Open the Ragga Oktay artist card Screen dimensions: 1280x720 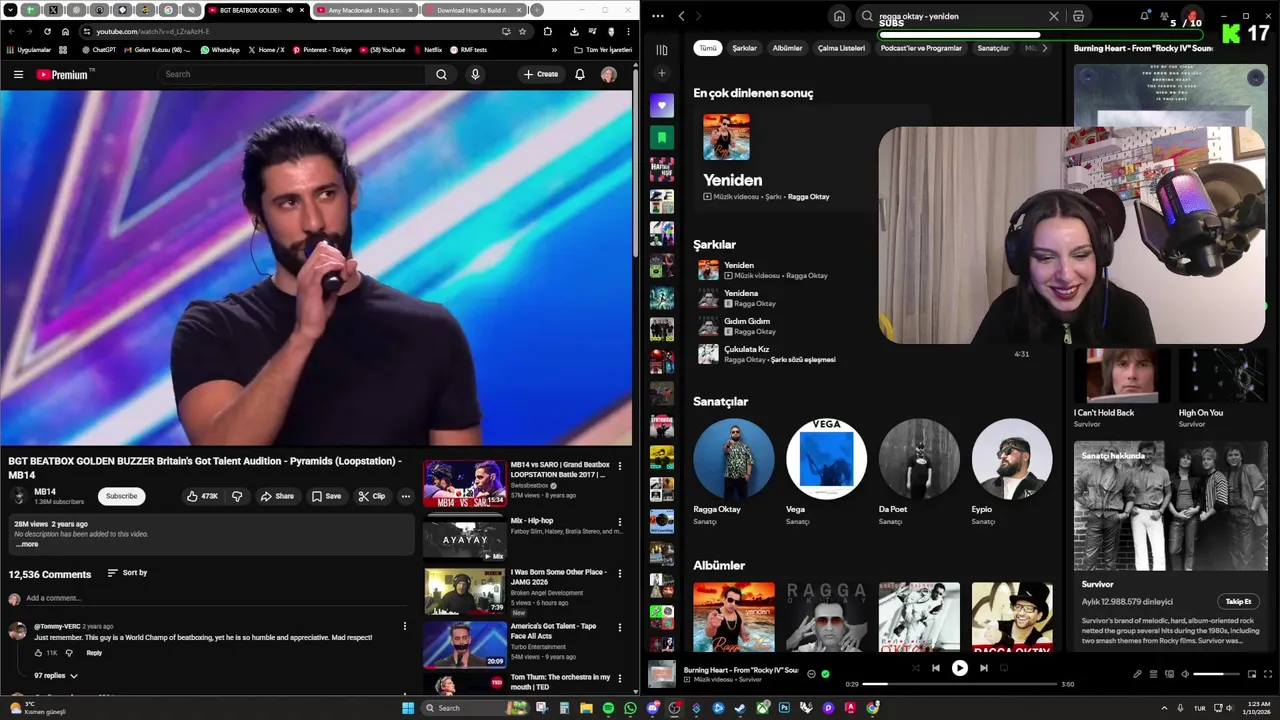click(733, 471)
